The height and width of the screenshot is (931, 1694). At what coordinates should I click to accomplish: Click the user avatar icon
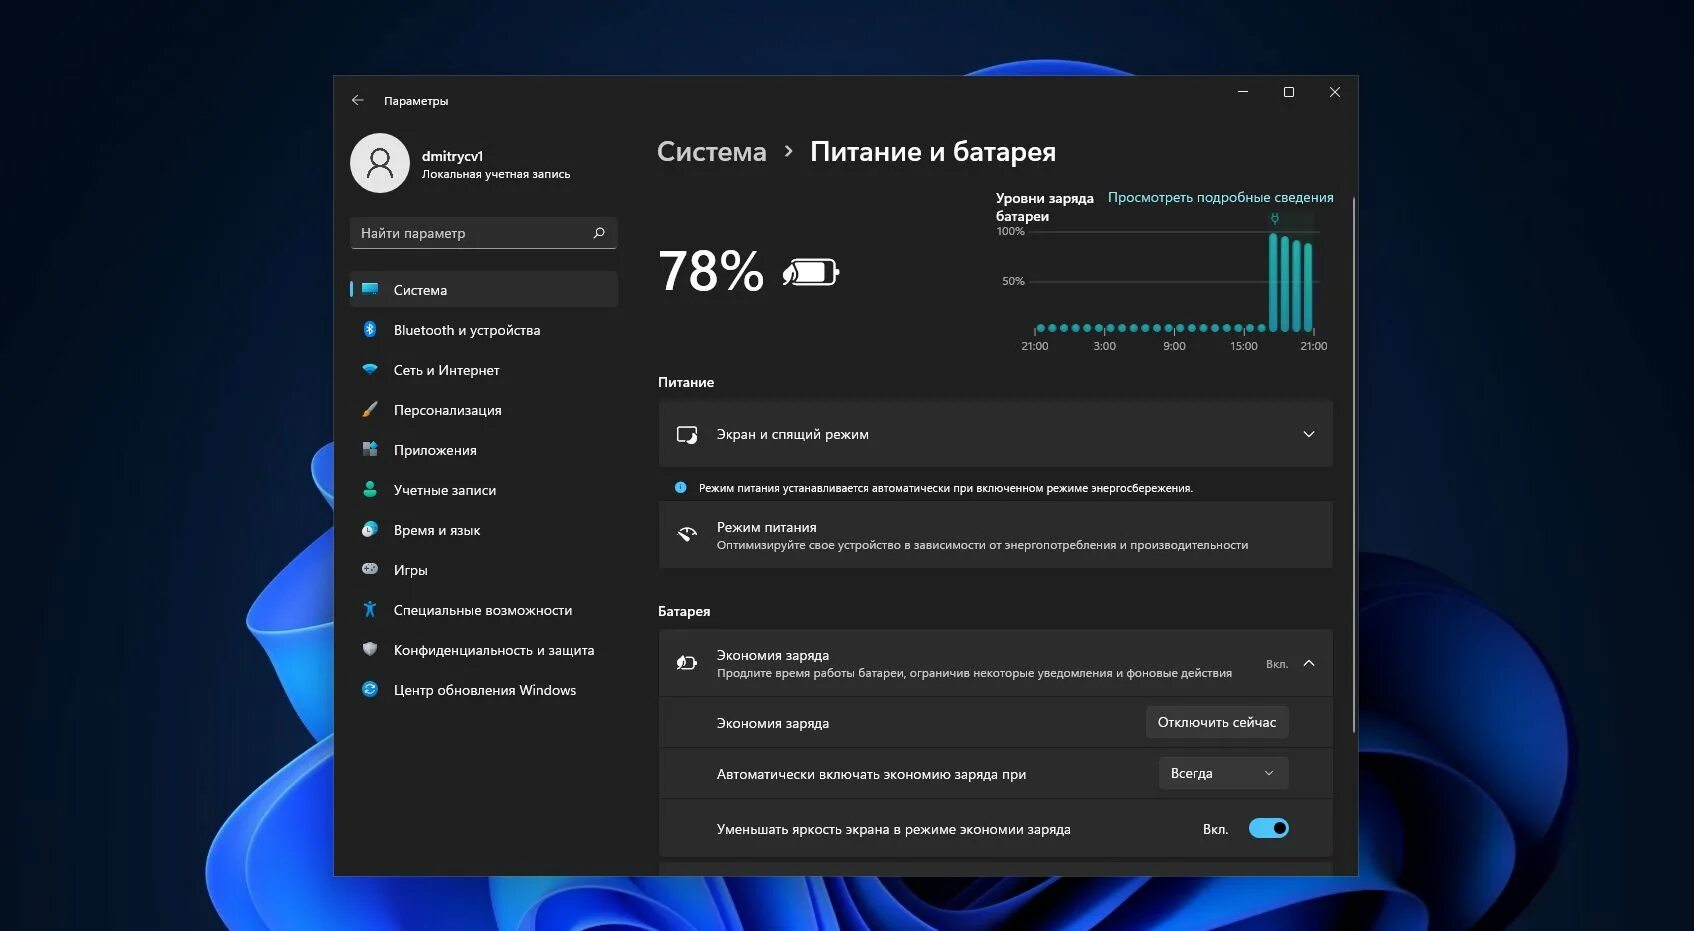click(380, 163)
